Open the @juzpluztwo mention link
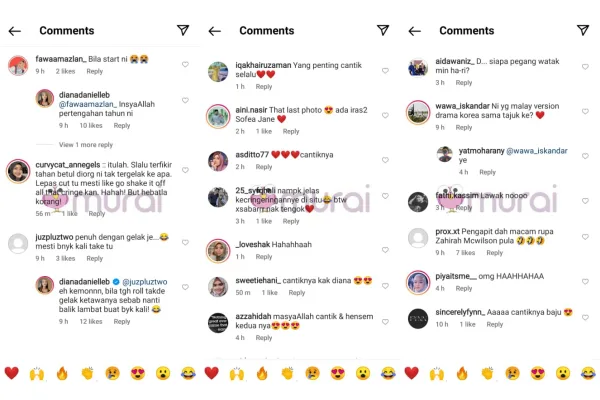 click(x=145, y=282)
